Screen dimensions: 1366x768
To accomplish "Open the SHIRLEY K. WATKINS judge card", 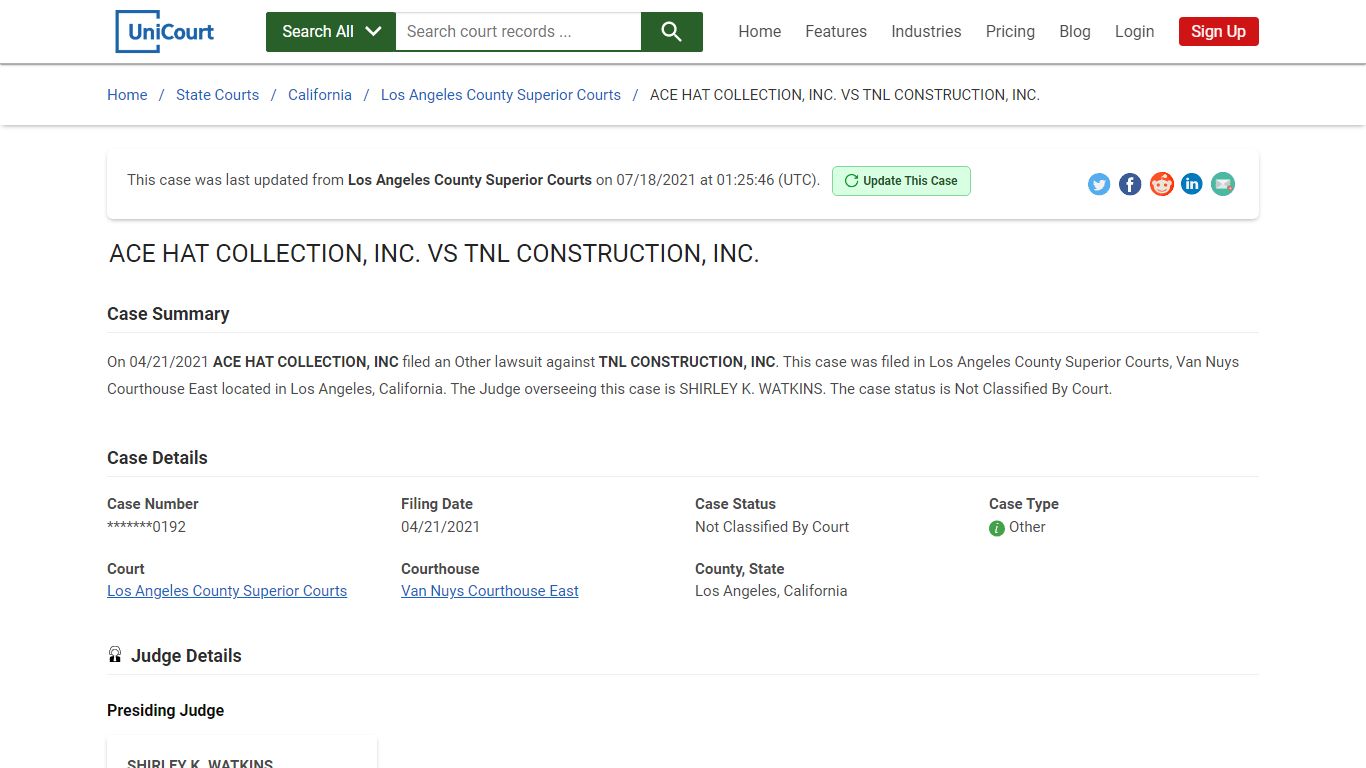I will tap(242, 753).
